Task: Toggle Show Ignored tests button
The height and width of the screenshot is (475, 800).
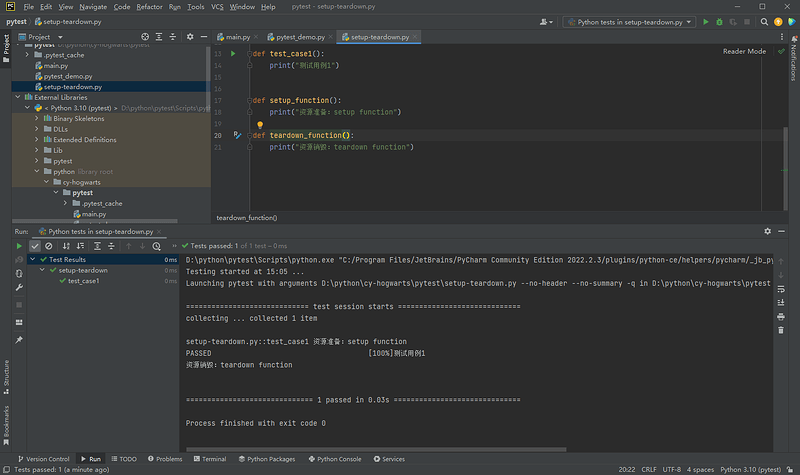Action: click(x=48, y=246)
